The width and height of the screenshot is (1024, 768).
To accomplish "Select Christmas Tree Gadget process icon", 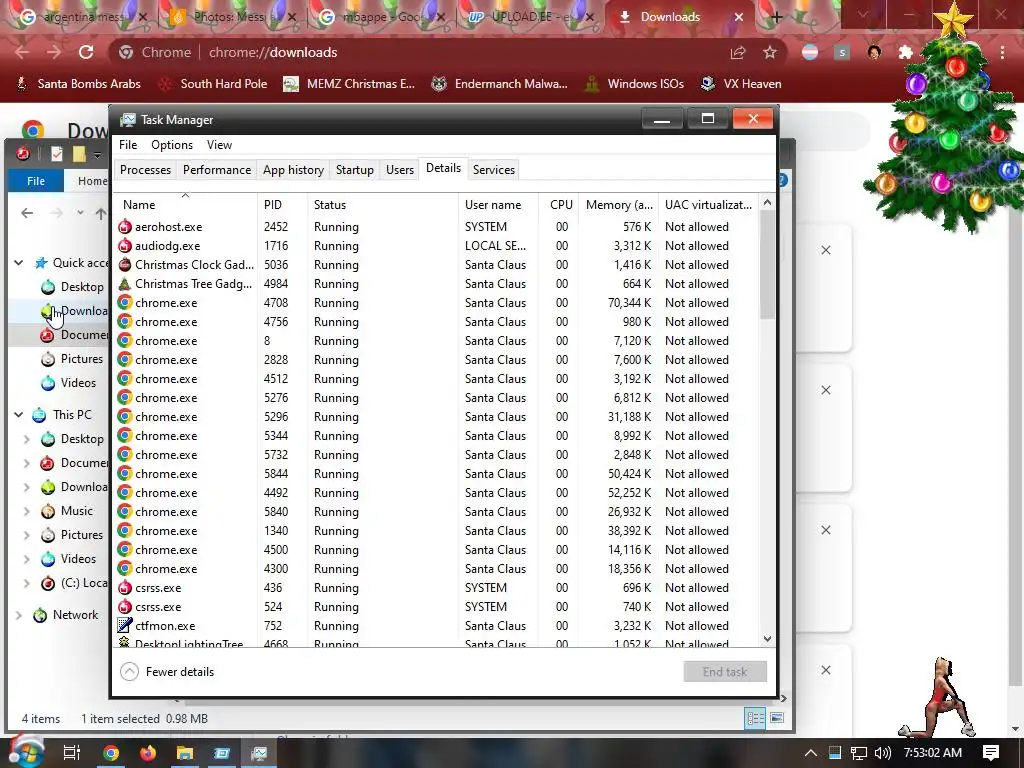I will (124, 283).
